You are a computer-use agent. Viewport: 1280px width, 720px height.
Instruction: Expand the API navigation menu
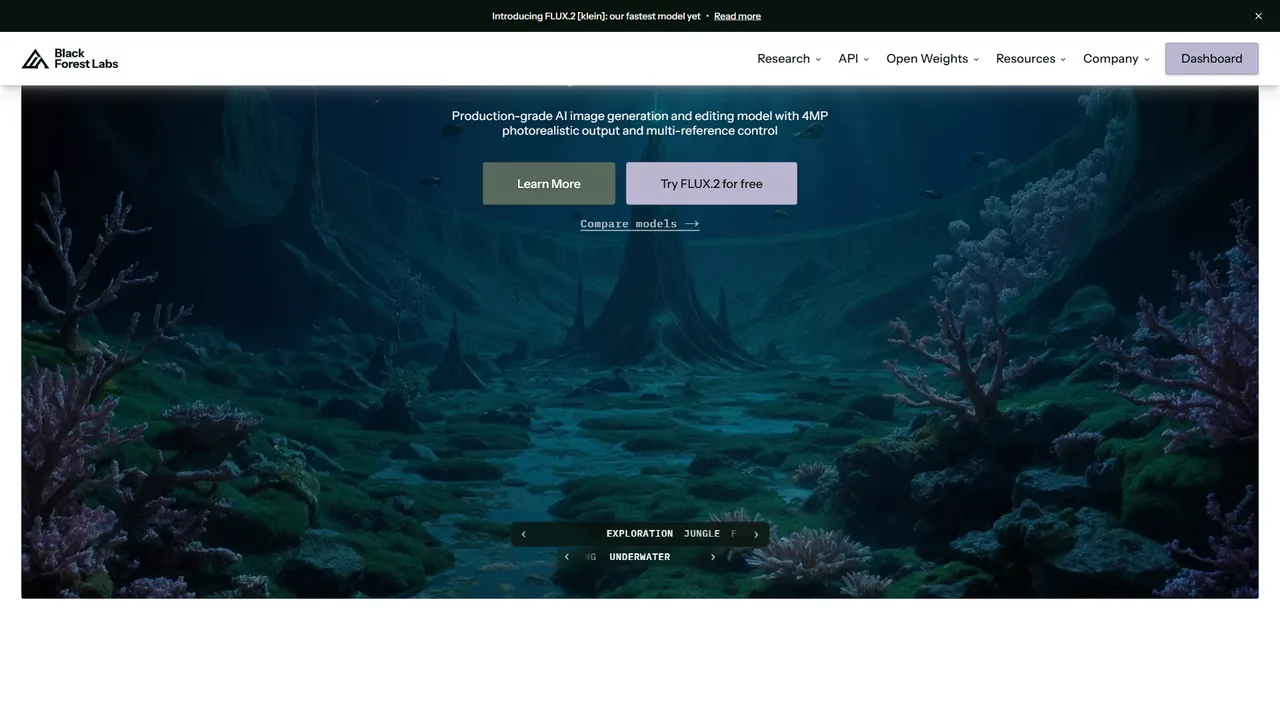853,59
